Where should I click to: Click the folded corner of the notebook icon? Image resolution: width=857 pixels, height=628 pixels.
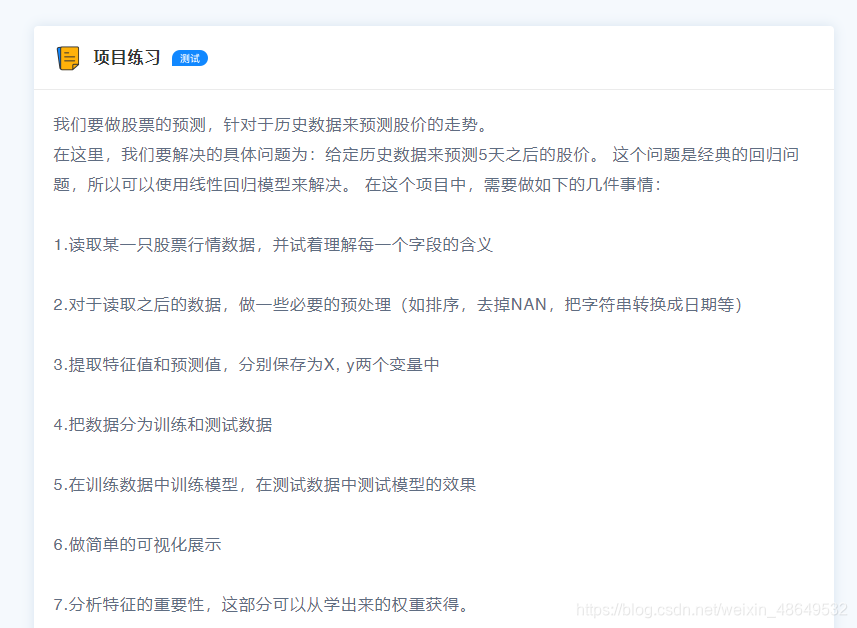[73, 66]
